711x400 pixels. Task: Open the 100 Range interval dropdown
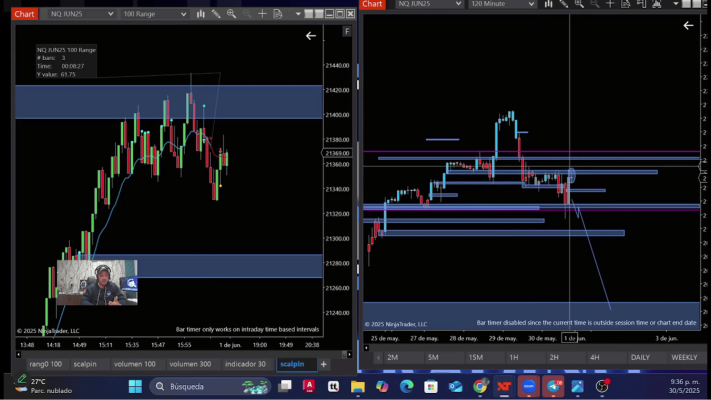point(154,14)
